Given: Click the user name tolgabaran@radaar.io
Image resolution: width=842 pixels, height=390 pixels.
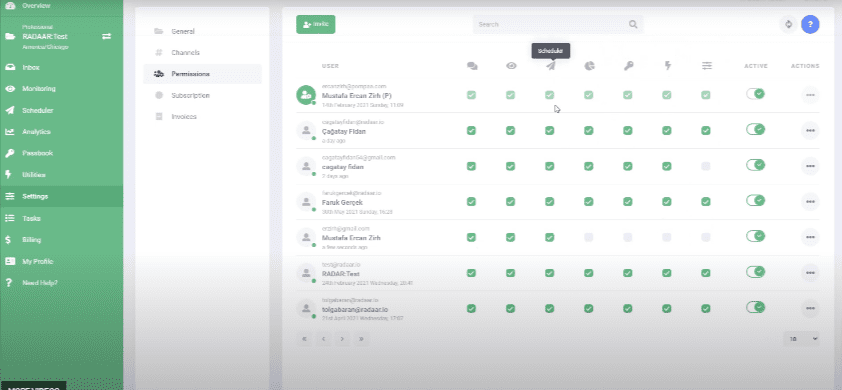Looking at the screenshot, I should pyautogui.click(x=355, y=309).
